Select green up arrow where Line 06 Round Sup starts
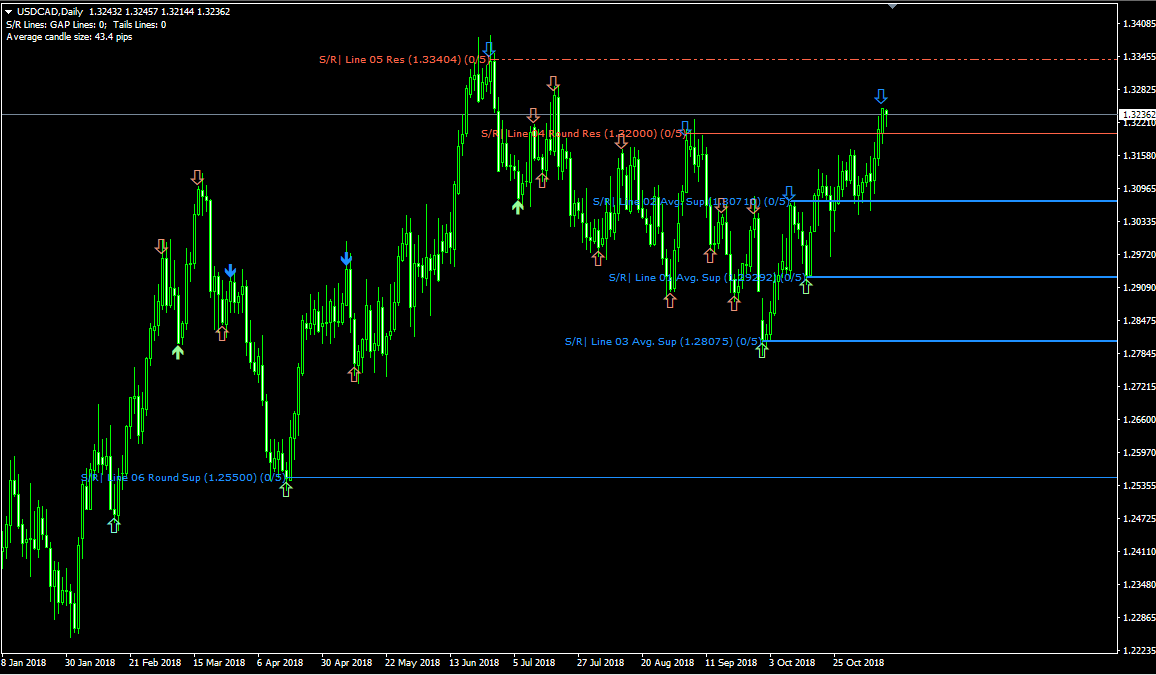 [286, 489]
